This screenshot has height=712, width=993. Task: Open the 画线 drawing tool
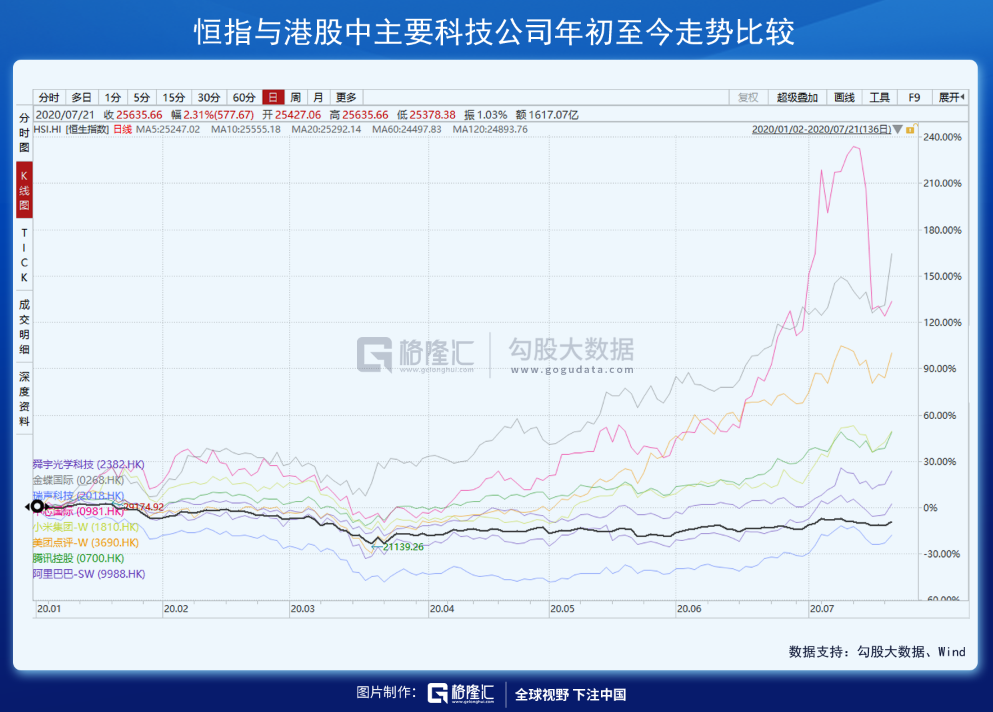pos(844,97)
